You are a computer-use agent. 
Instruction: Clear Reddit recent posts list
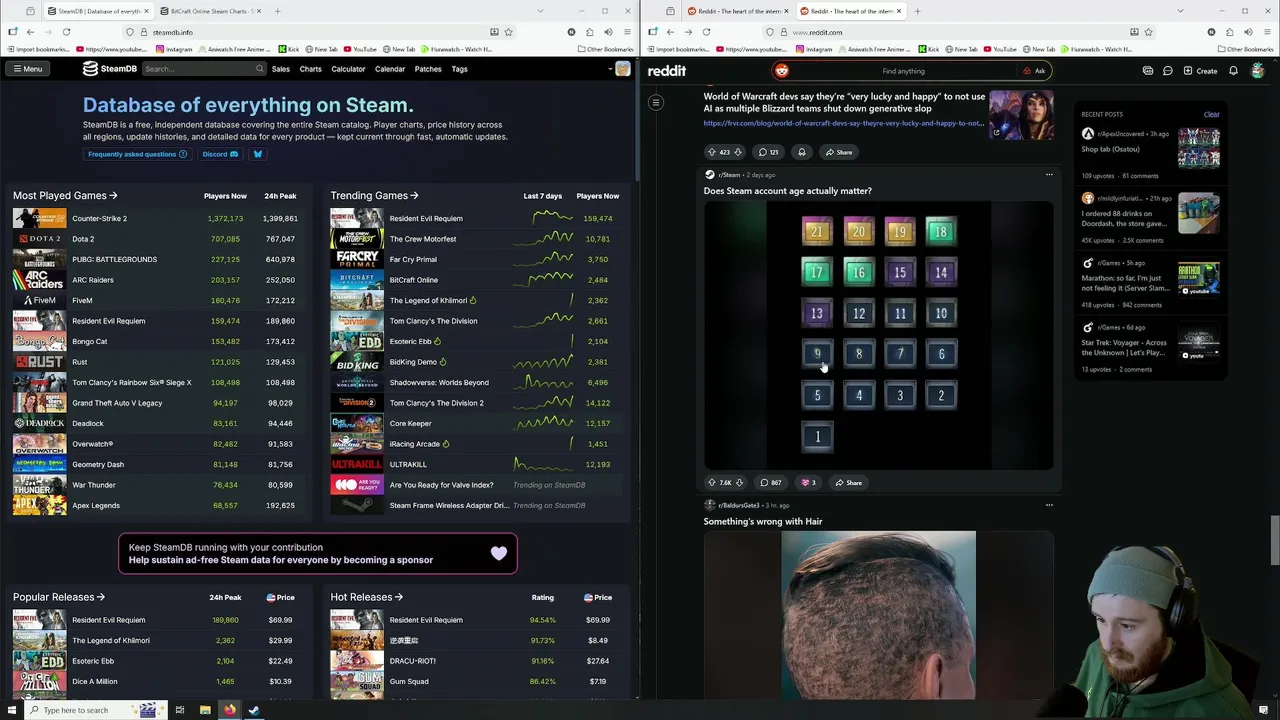[x=1211, y=114]
